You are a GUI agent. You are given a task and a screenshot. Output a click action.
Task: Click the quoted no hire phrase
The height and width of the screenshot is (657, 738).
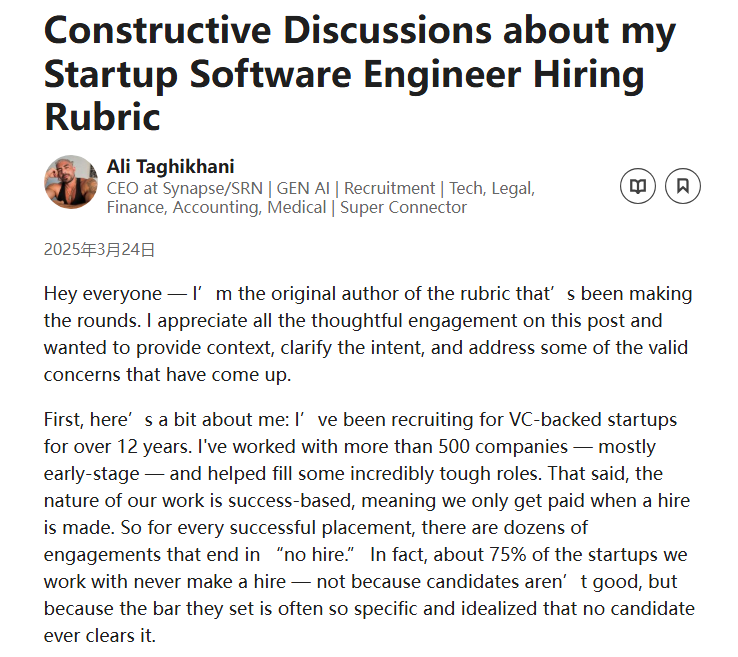click(316, 555)
